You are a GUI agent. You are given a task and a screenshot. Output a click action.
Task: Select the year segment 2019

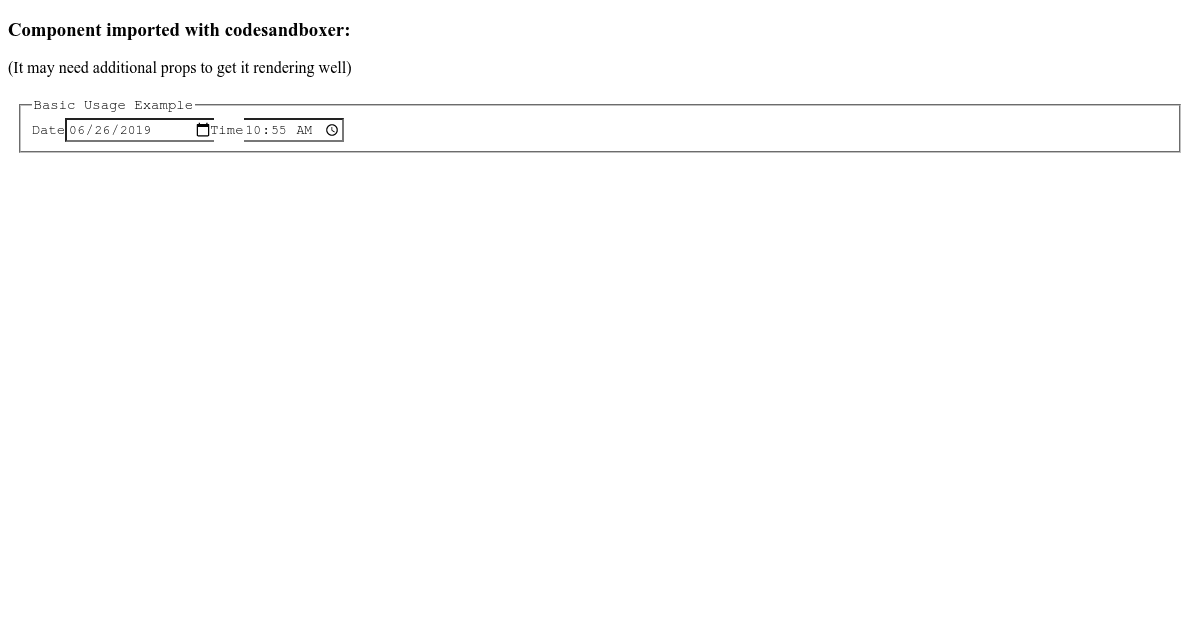coord(136,130)
